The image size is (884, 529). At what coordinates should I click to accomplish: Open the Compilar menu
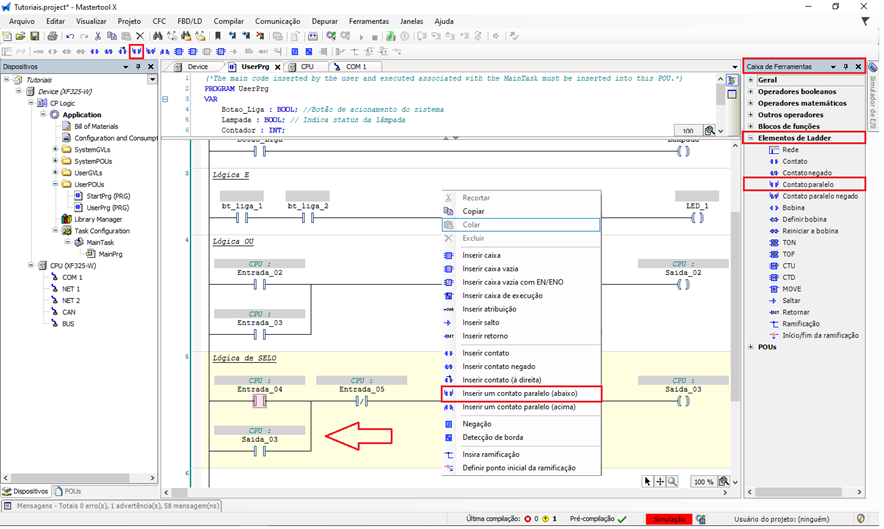(228, 20)
